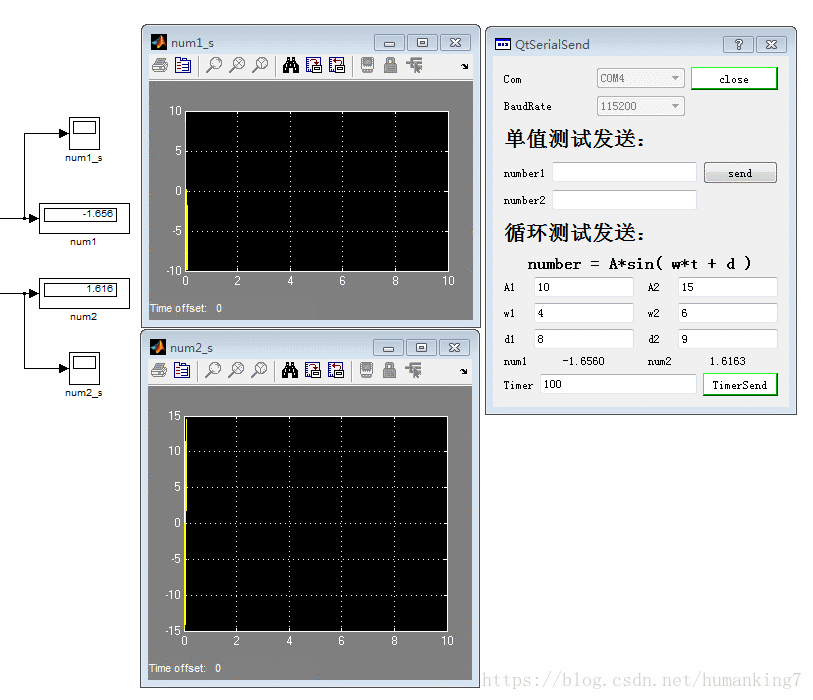This screenshot has height=700, width=813.
Task: Open the 115200 BaudRate dropdown
Action: pos(640,106)
